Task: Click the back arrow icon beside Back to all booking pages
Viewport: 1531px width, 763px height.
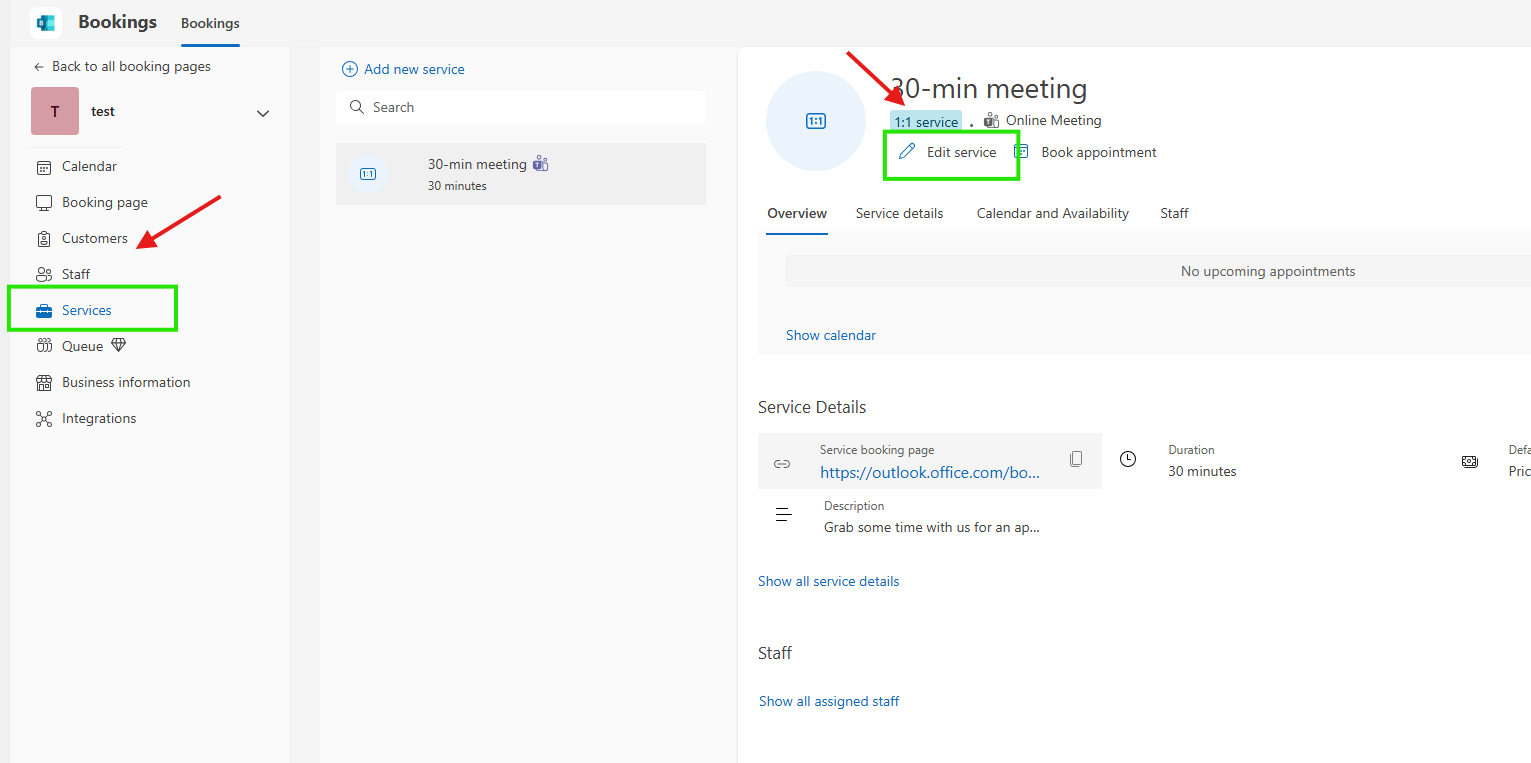Action: coord(39,67)
